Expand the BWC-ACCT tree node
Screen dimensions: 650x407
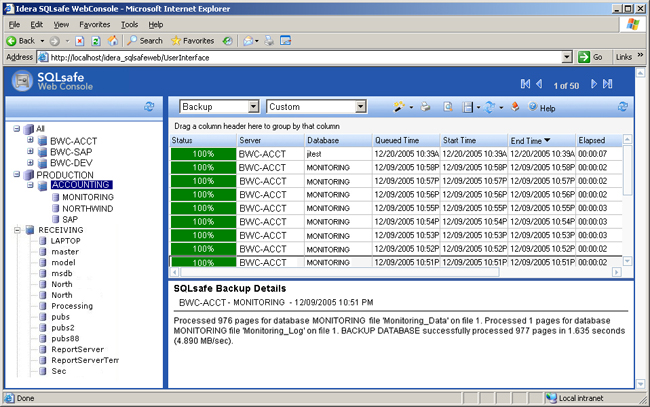[x=30, y=140]
